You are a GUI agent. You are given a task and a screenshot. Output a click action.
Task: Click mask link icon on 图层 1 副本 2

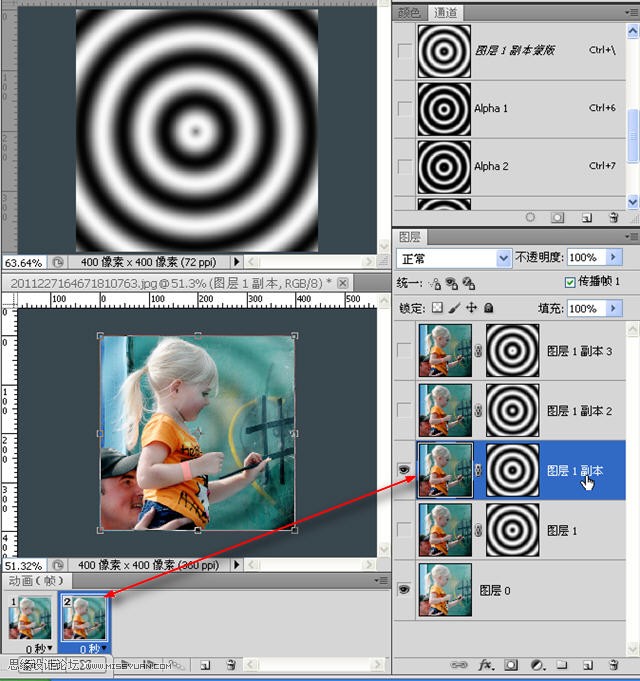[478, 410]
